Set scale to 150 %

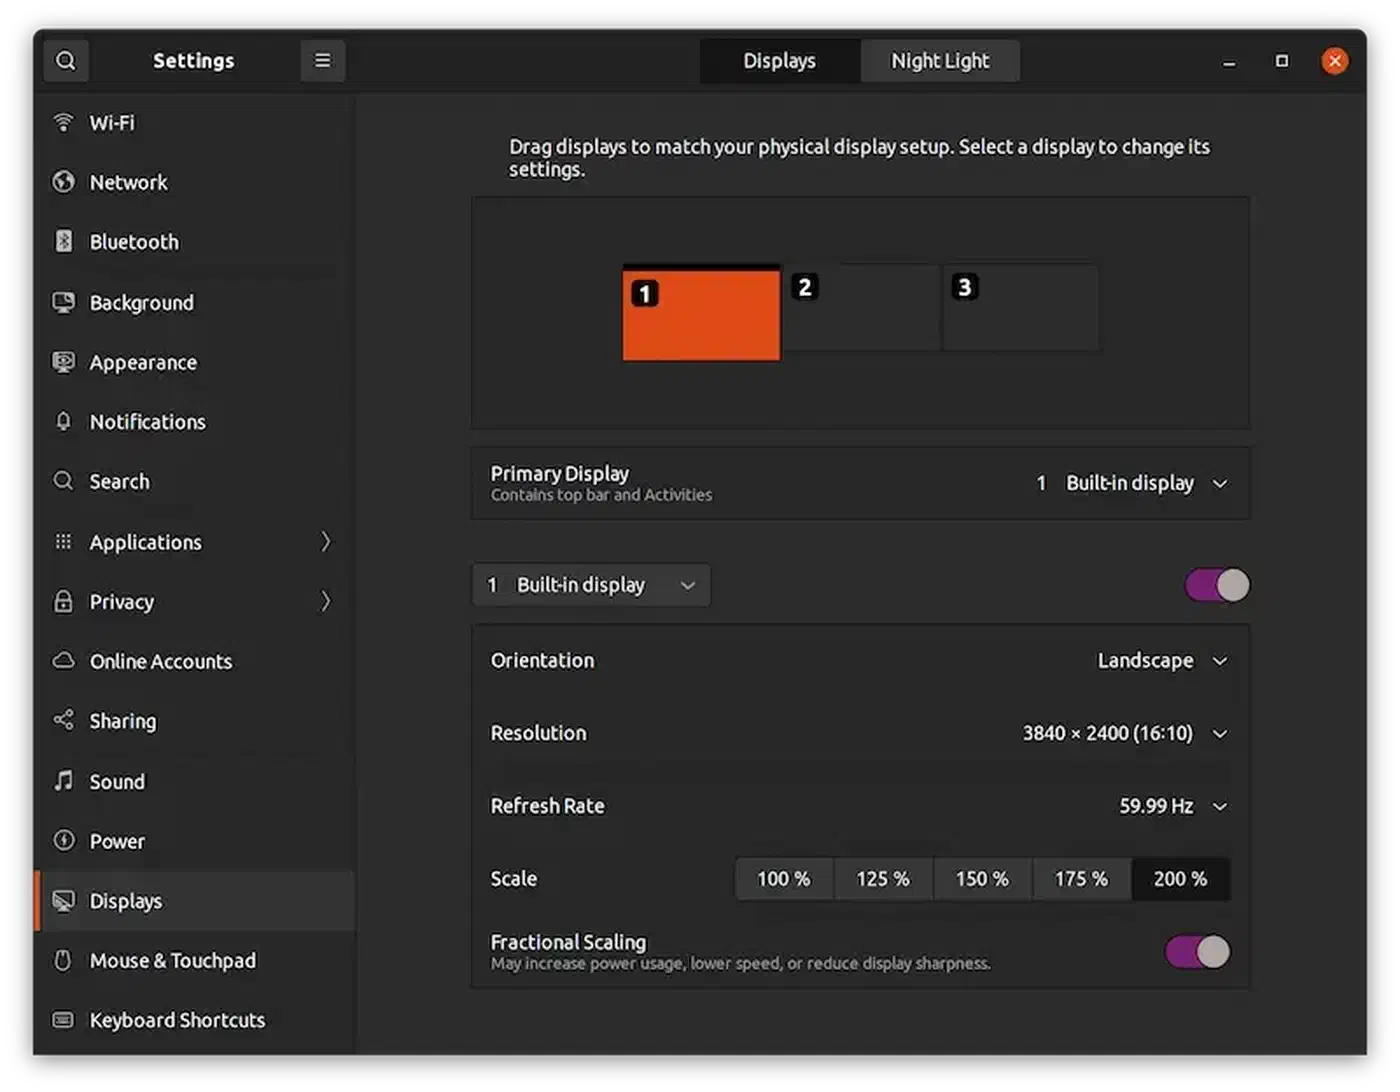982,879
